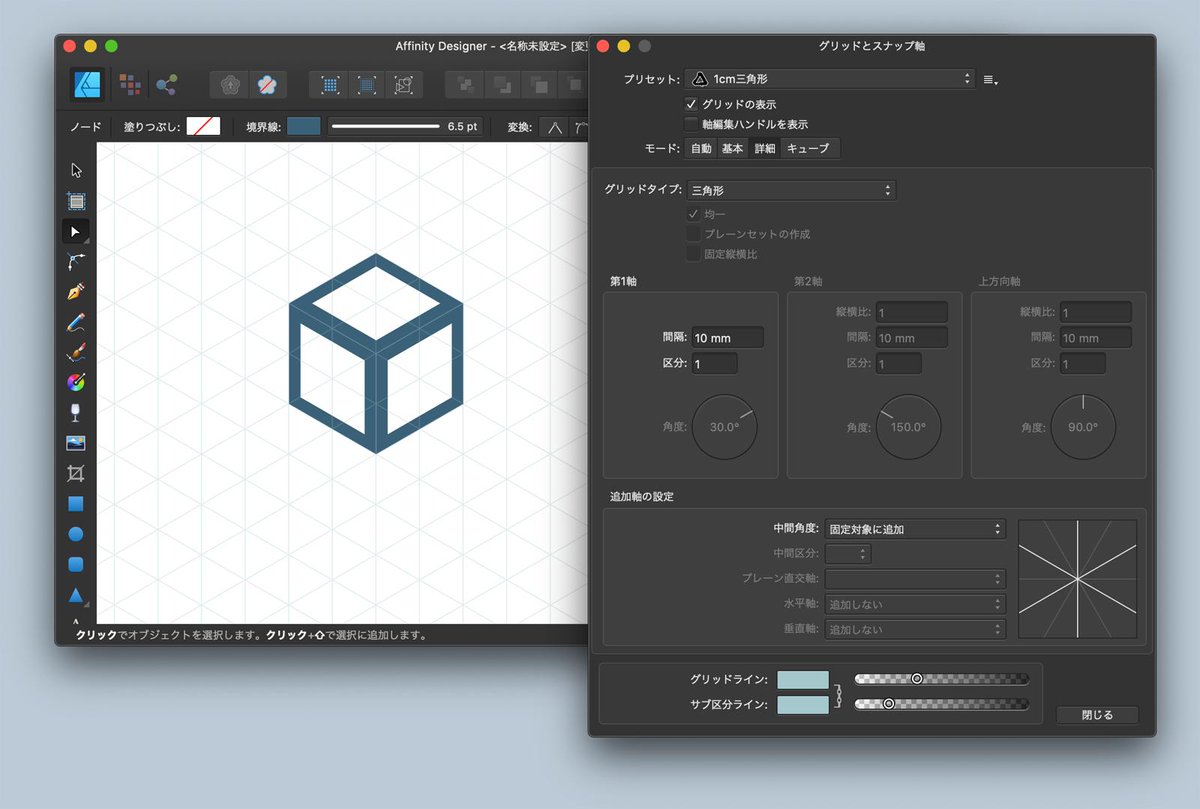
Task: Click the first arrange-order toolbar icon
Action: coord(465,85)
